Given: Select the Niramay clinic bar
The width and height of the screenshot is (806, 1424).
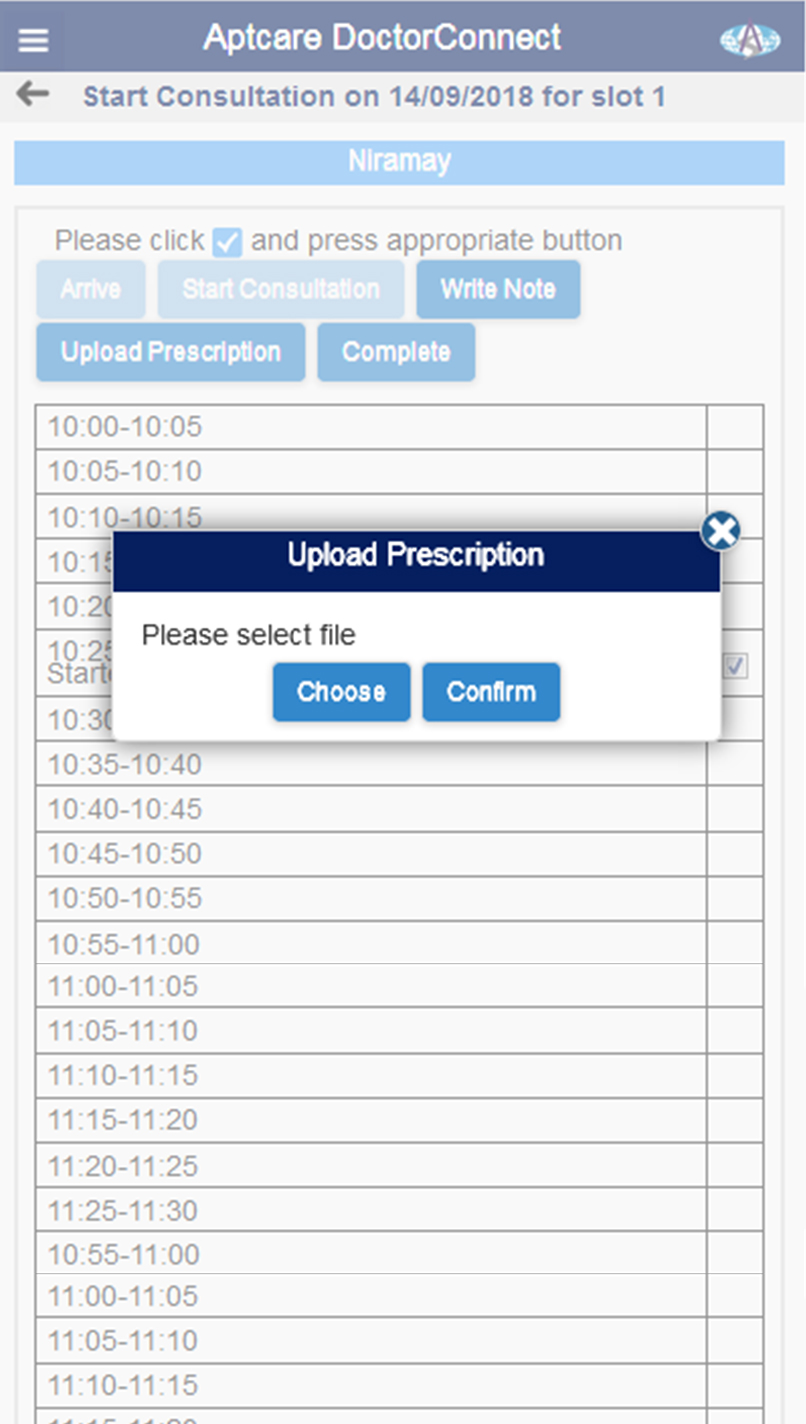Looking at the screenshot, I should coord(399,162).
